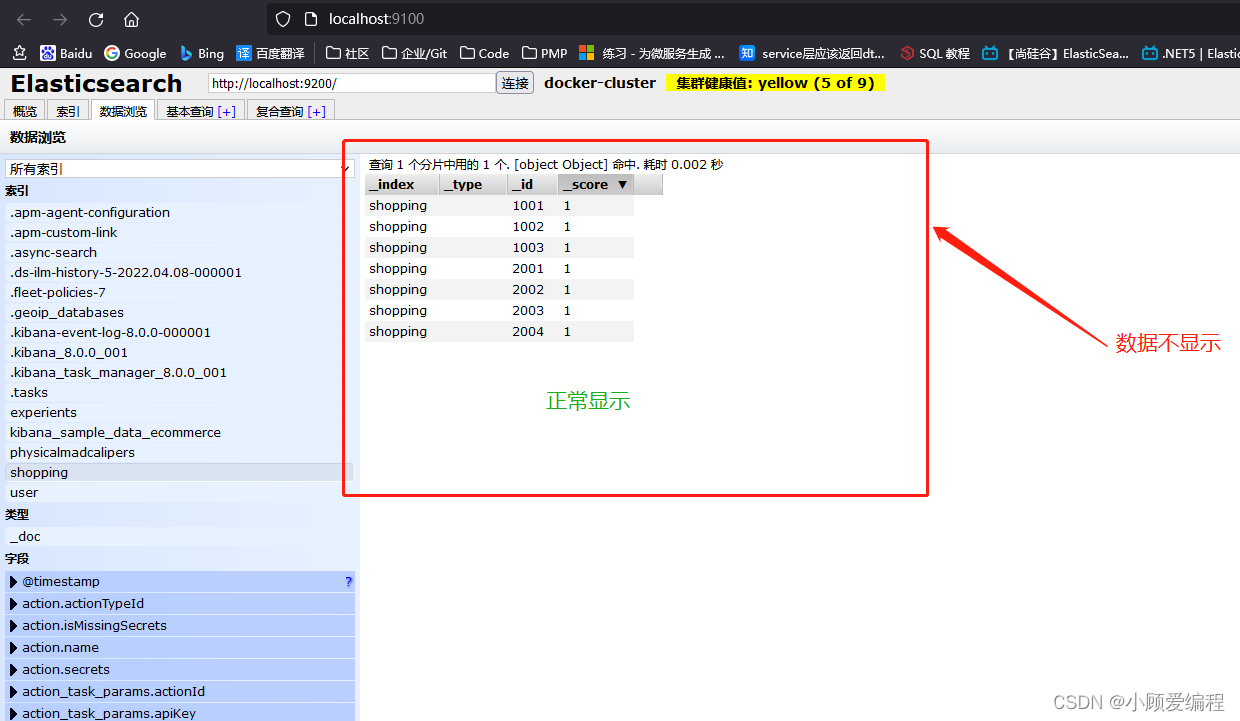The height and width of the screenshot is (721, 1240).
Task: Click the question mark on the @timestamp field
Action: pyautogui.click(x=348, y=581)
